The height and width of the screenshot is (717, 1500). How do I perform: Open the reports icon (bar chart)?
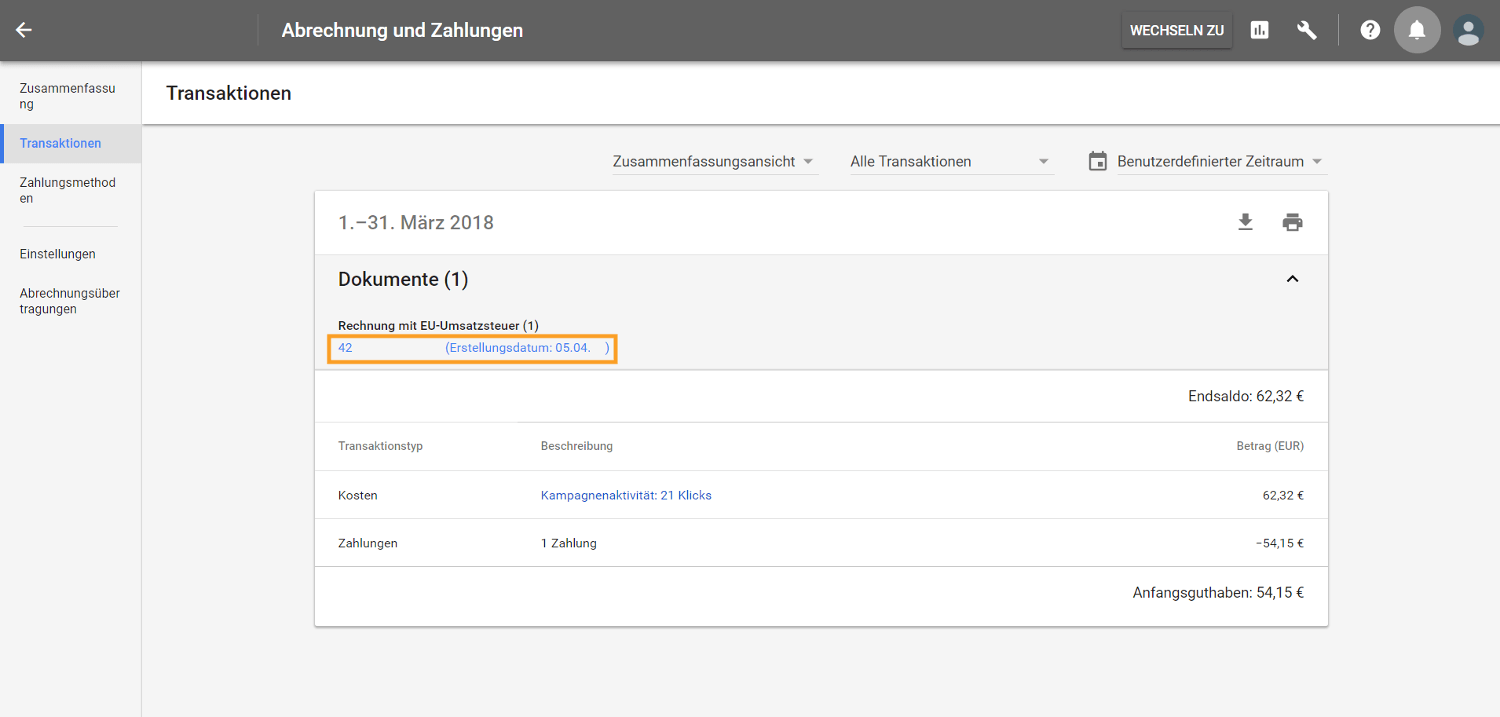(1259, 29)
